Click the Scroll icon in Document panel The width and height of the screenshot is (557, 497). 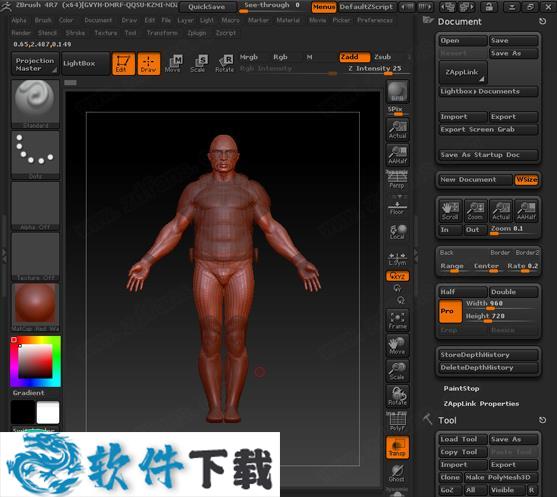tap(450, 211)
